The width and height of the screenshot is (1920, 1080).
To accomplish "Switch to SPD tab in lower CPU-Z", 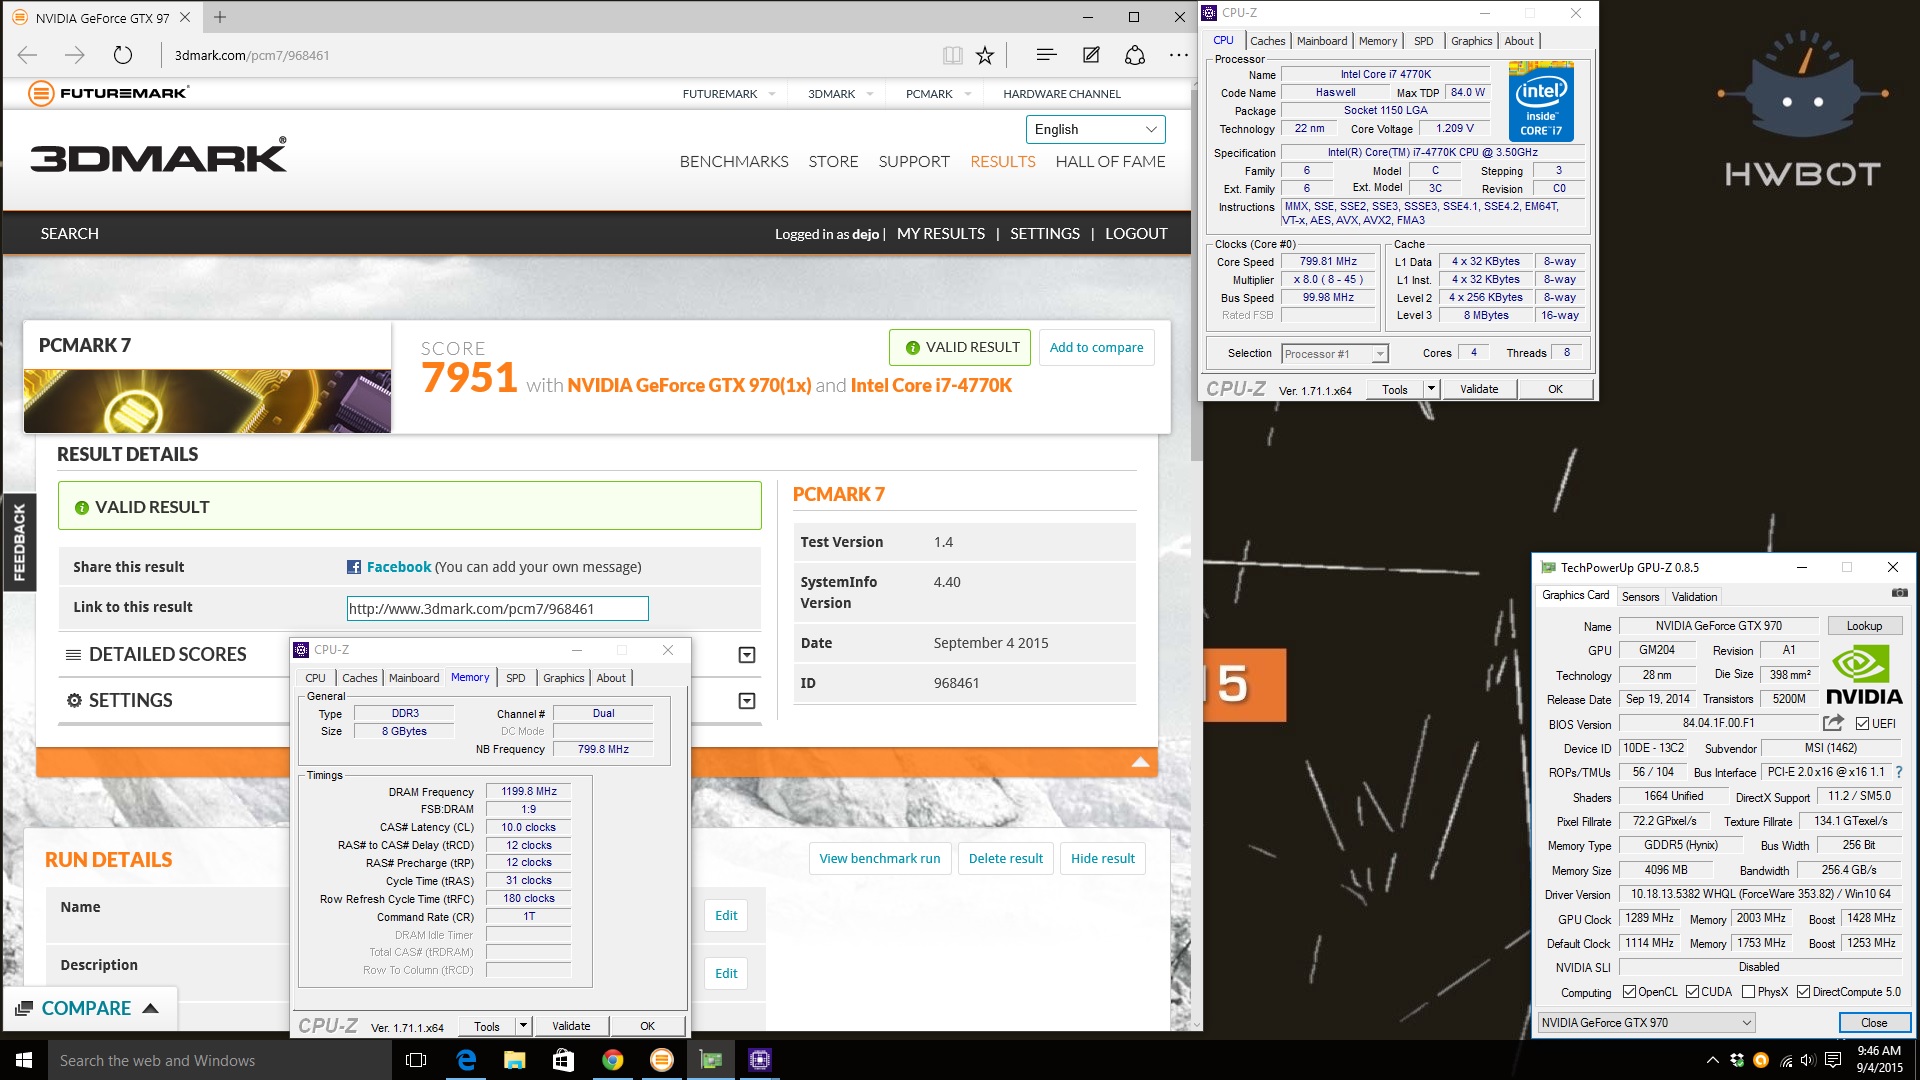I will click(515, 678).
